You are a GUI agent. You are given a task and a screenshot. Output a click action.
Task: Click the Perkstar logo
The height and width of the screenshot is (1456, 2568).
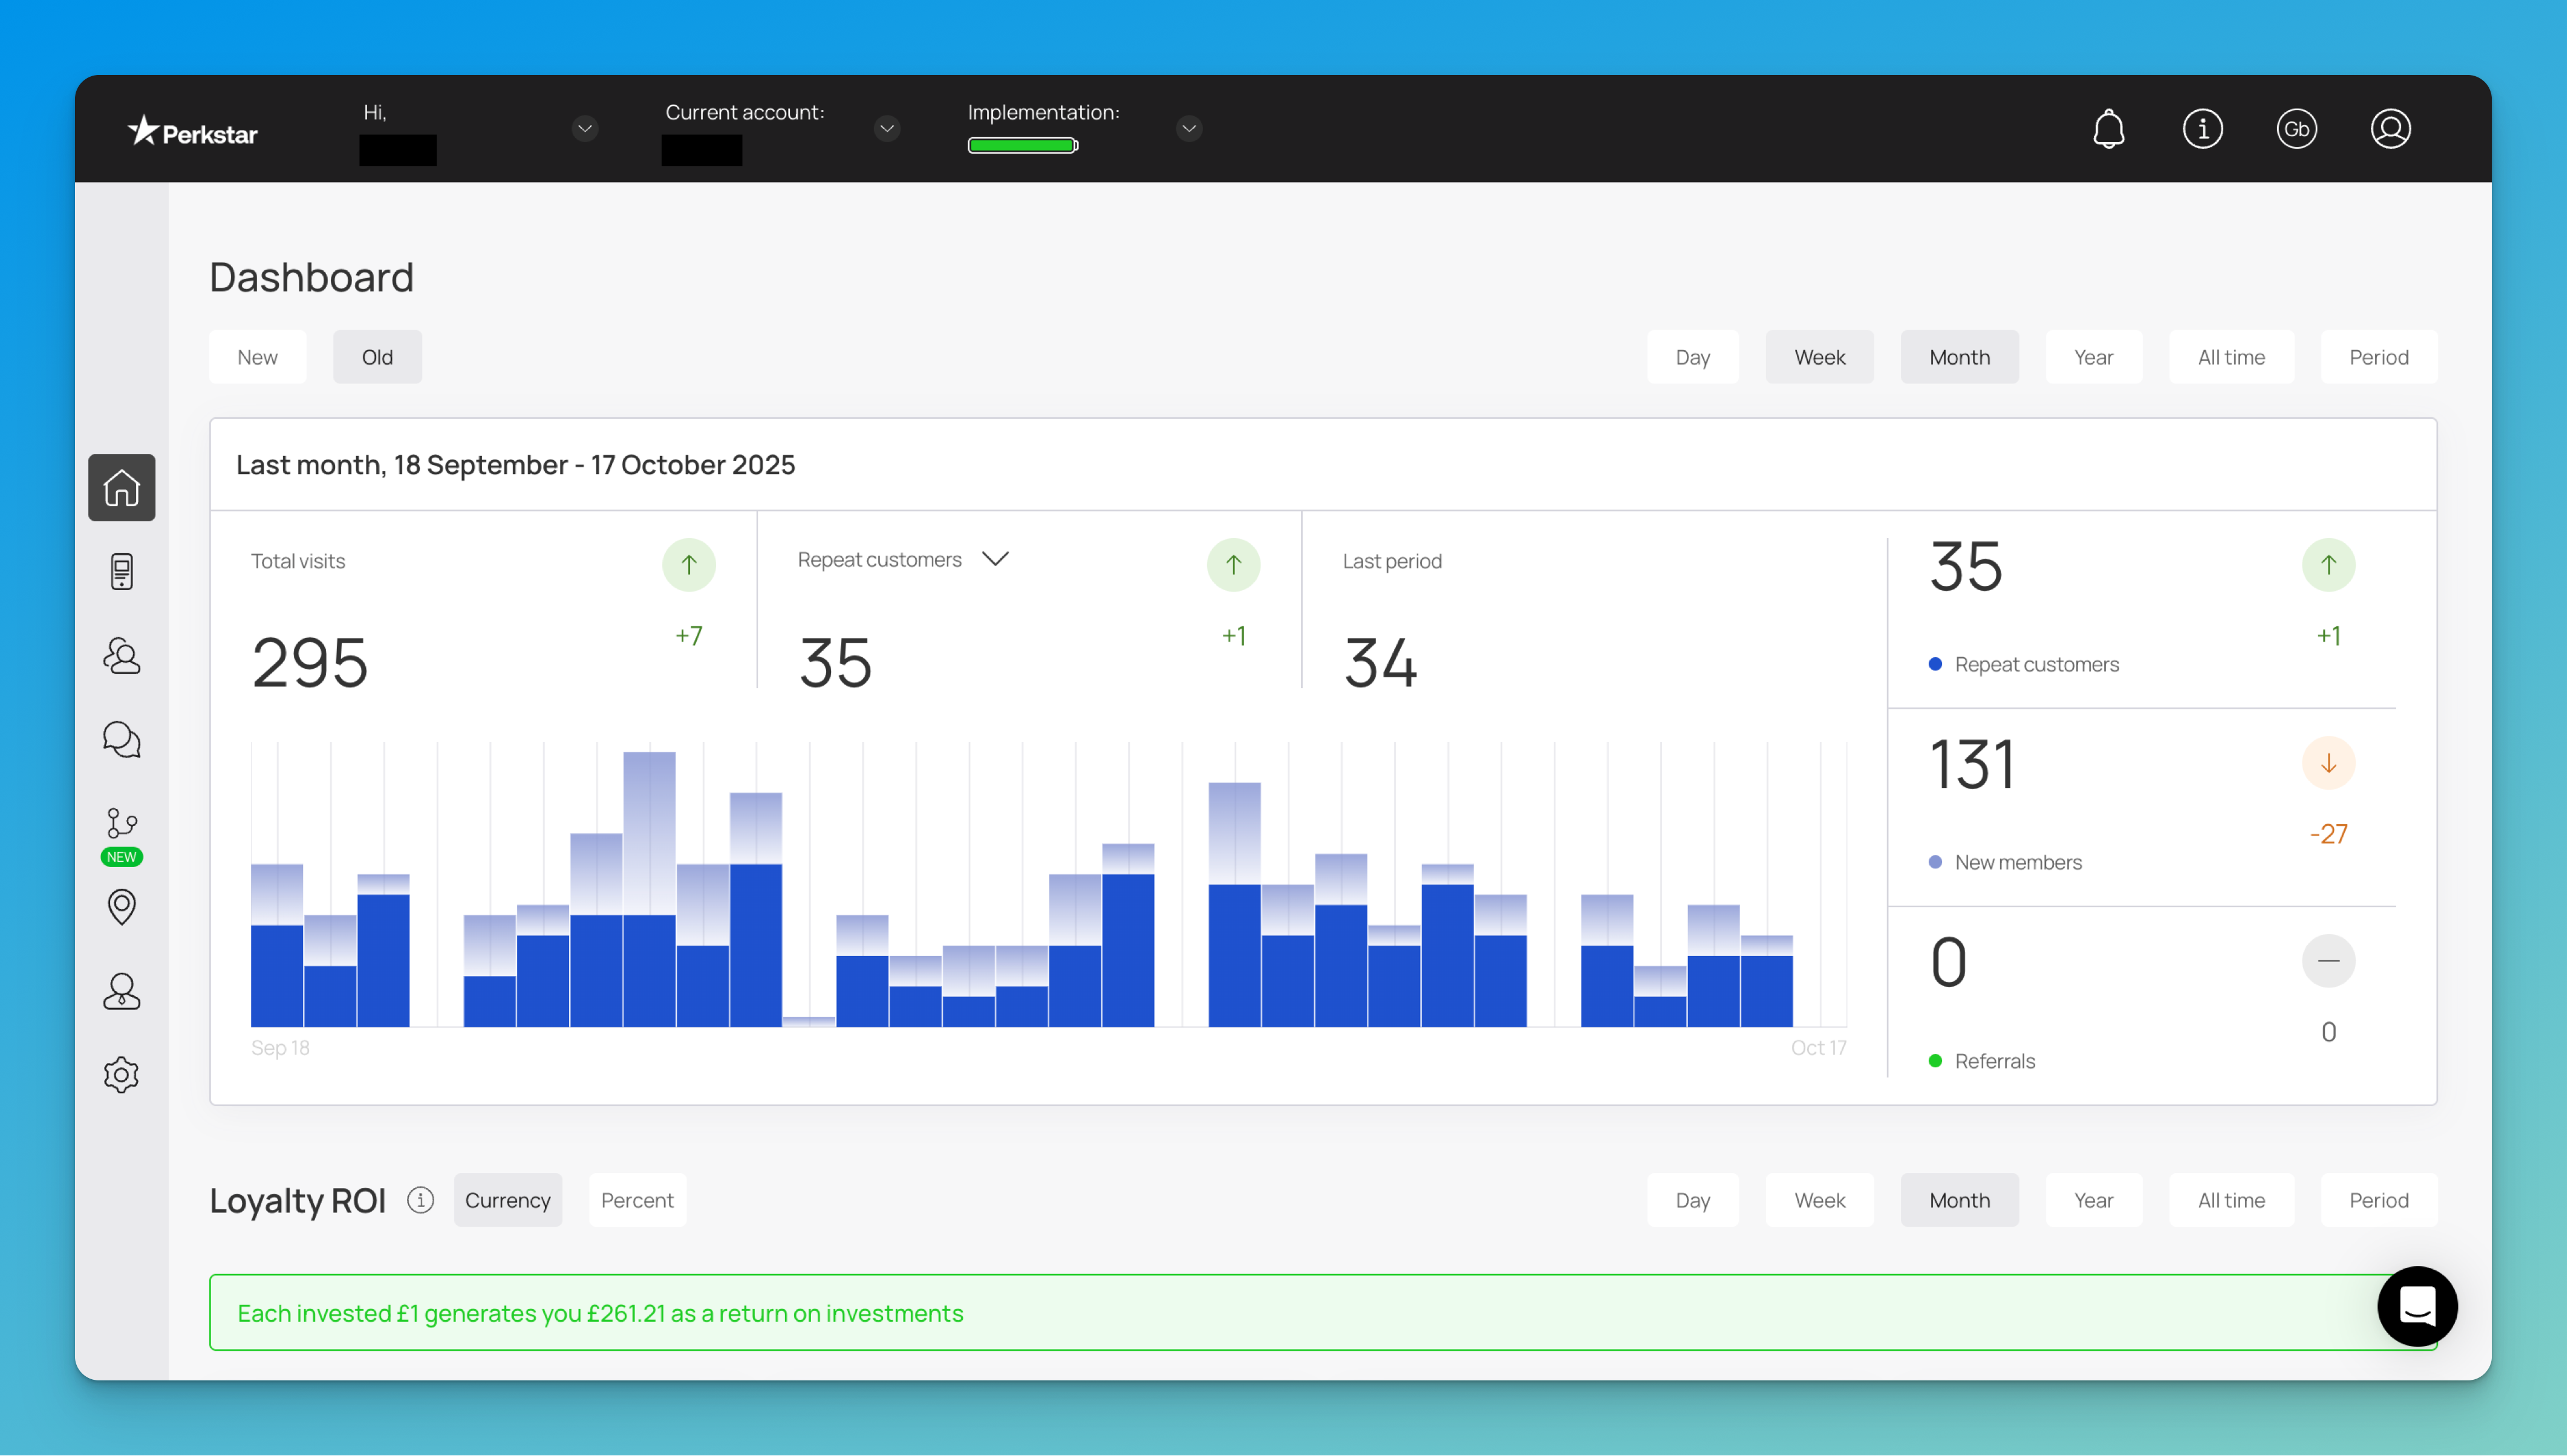[x=193, y=132]
